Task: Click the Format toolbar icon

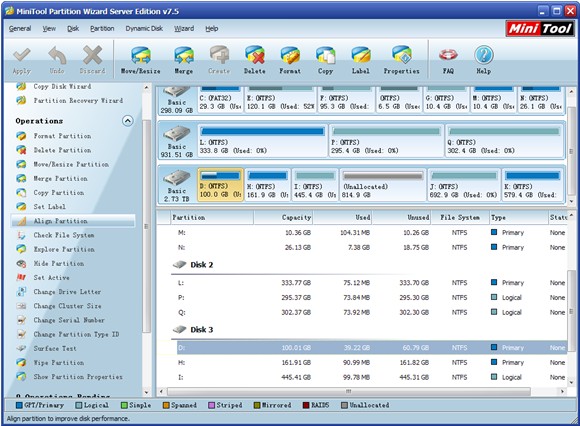Action: tap(290, 60)
